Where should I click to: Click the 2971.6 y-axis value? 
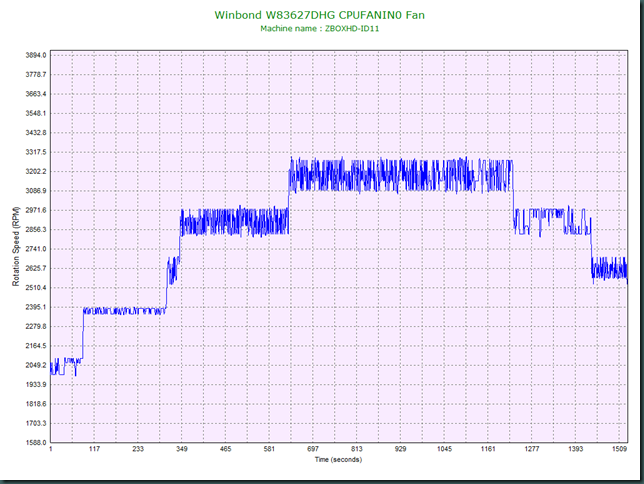[36, 210]
